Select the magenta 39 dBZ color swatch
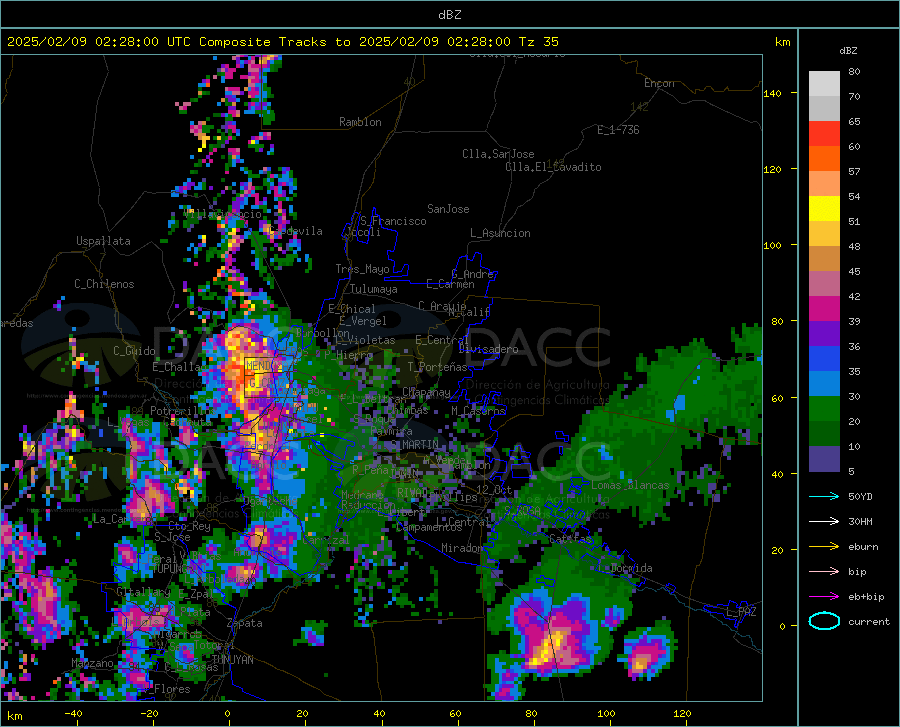This screenshot has width=900, height=727. (x=824, y=309)
